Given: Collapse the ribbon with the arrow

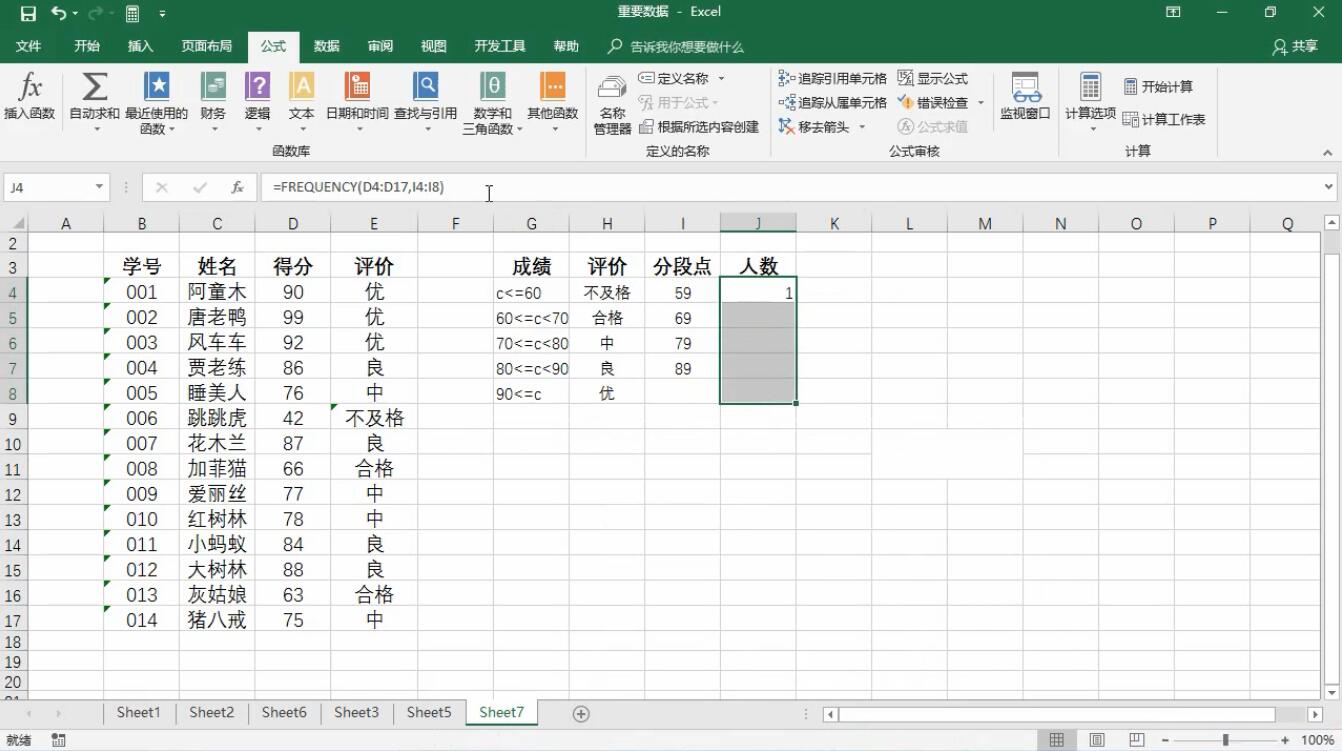Looking at the screenshot, I should 1328,153.
